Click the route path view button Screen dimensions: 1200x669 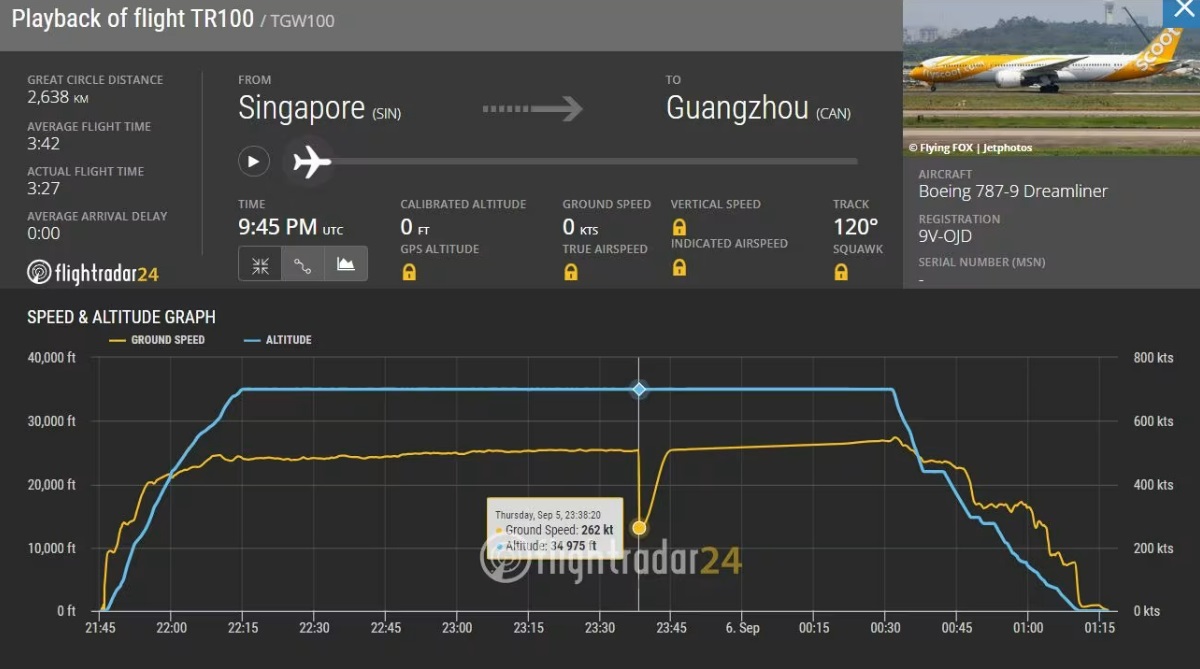pyautogui.click(x=303, y=264)
